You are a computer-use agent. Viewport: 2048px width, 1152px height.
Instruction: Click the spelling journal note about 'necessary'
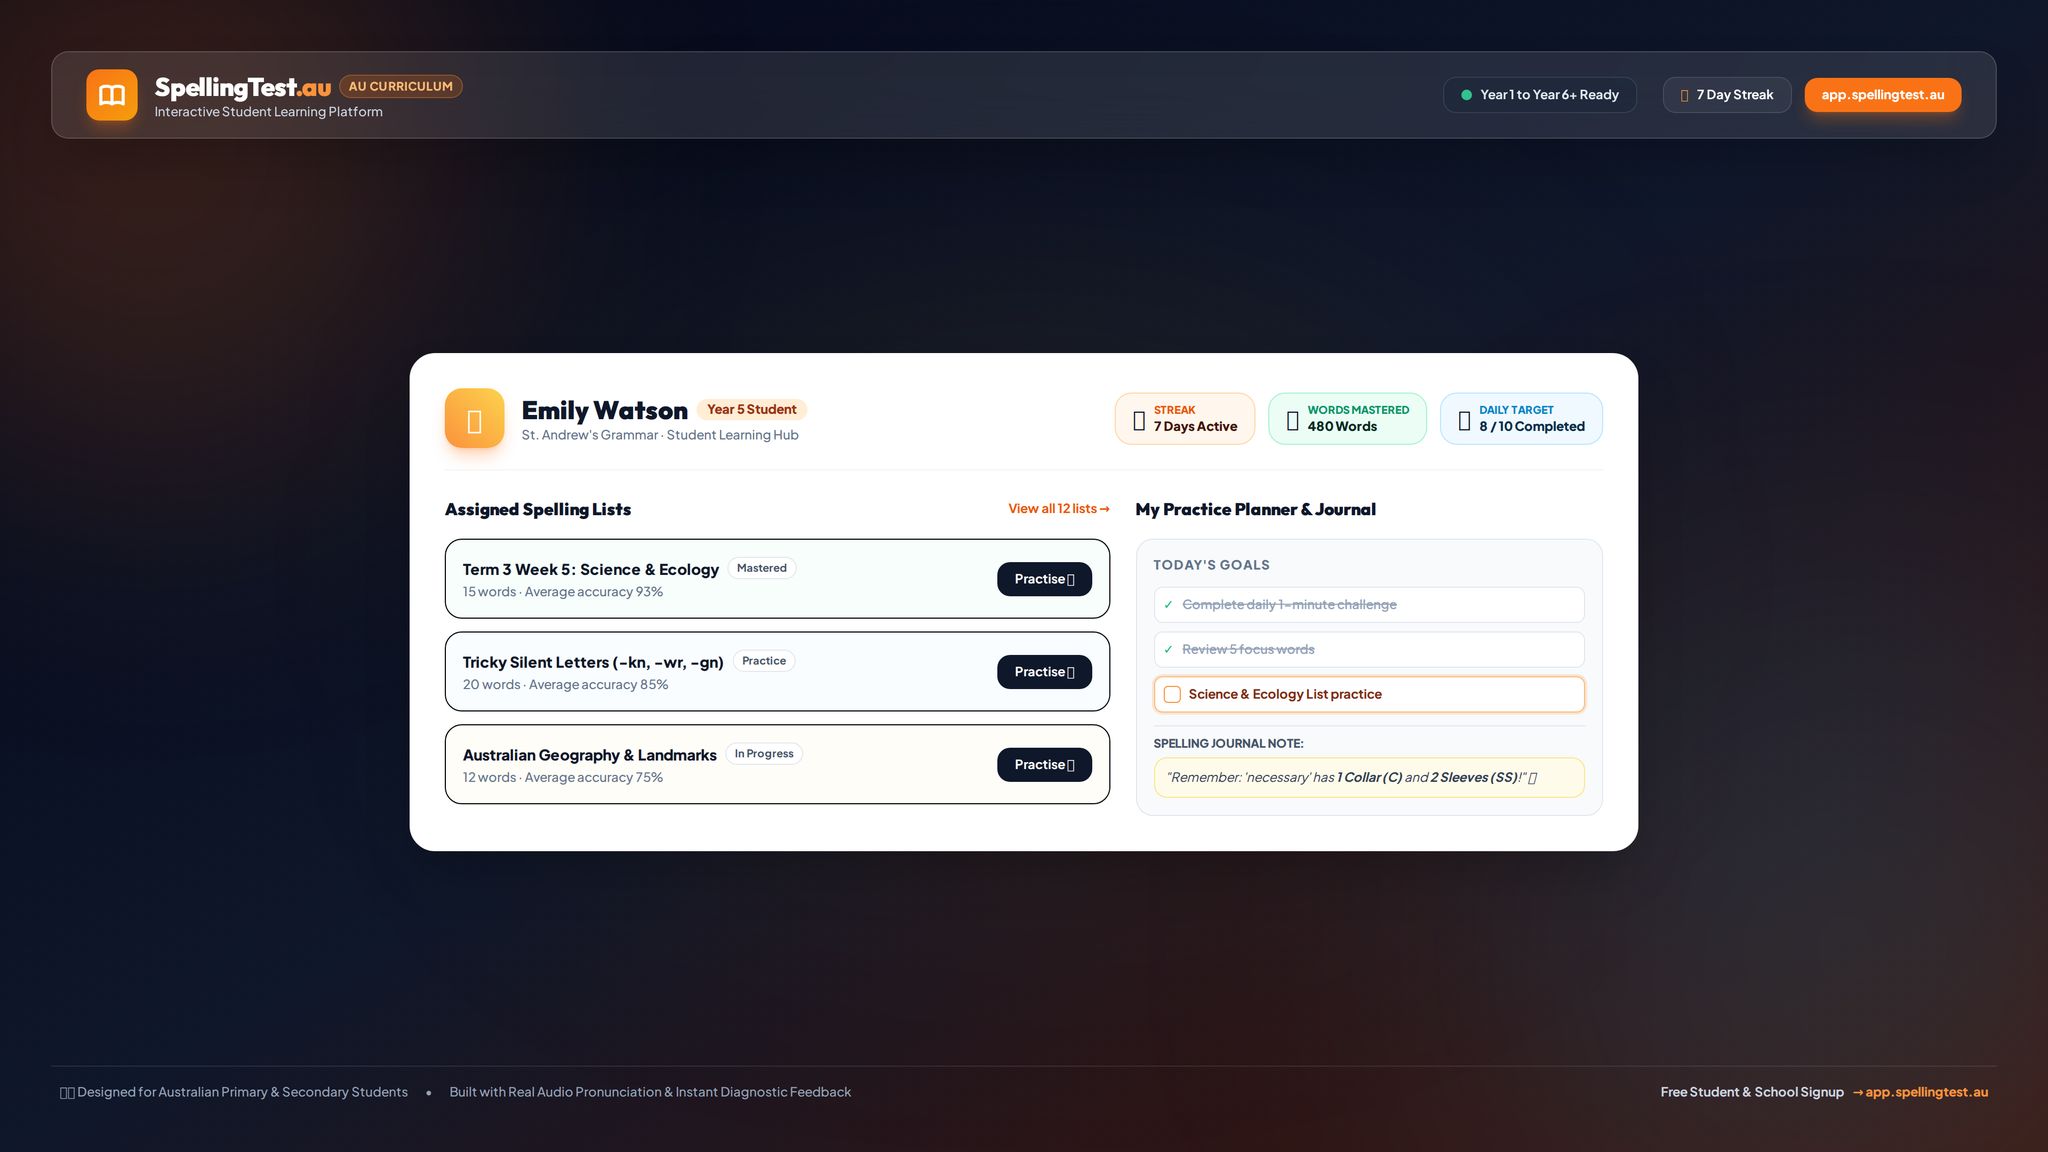[1369, 778]
